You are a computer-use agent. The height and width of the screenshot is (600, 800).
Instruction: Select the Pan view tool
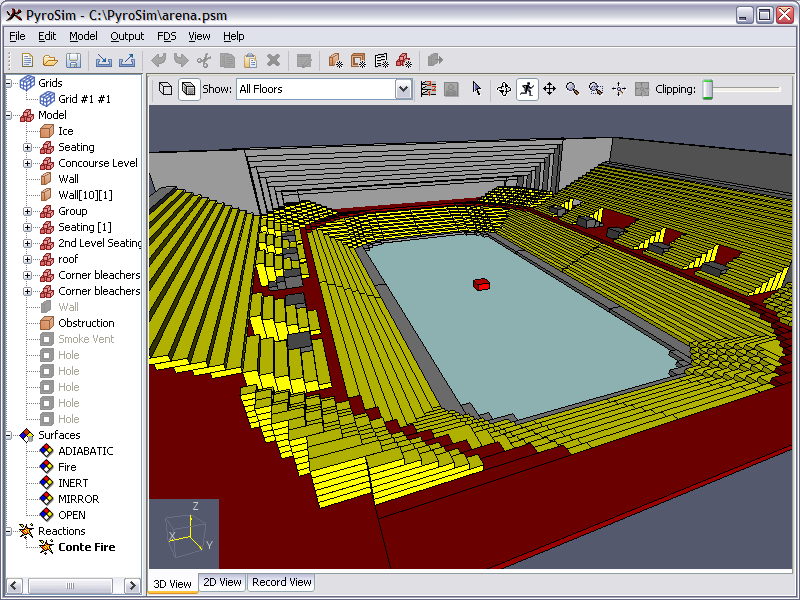(x=550, y=88)
